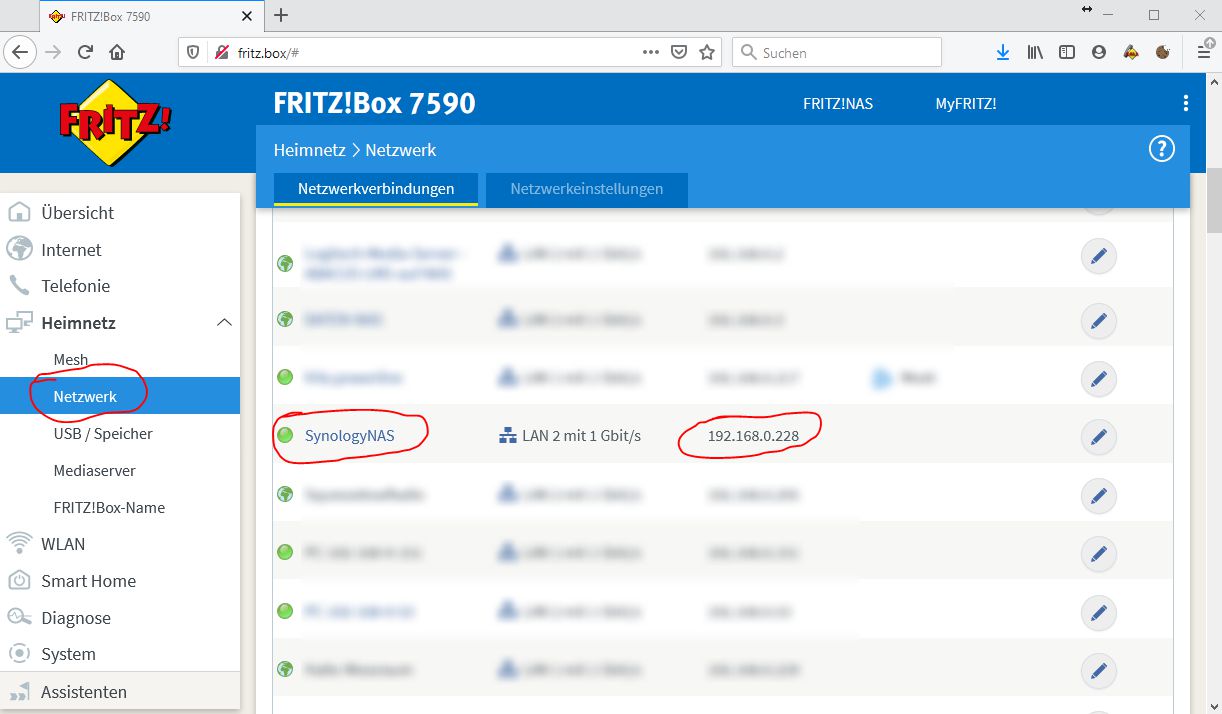Click the FRITZ! logo
The height and width of the screenshot is (714, 1222).
coord(115,123)
